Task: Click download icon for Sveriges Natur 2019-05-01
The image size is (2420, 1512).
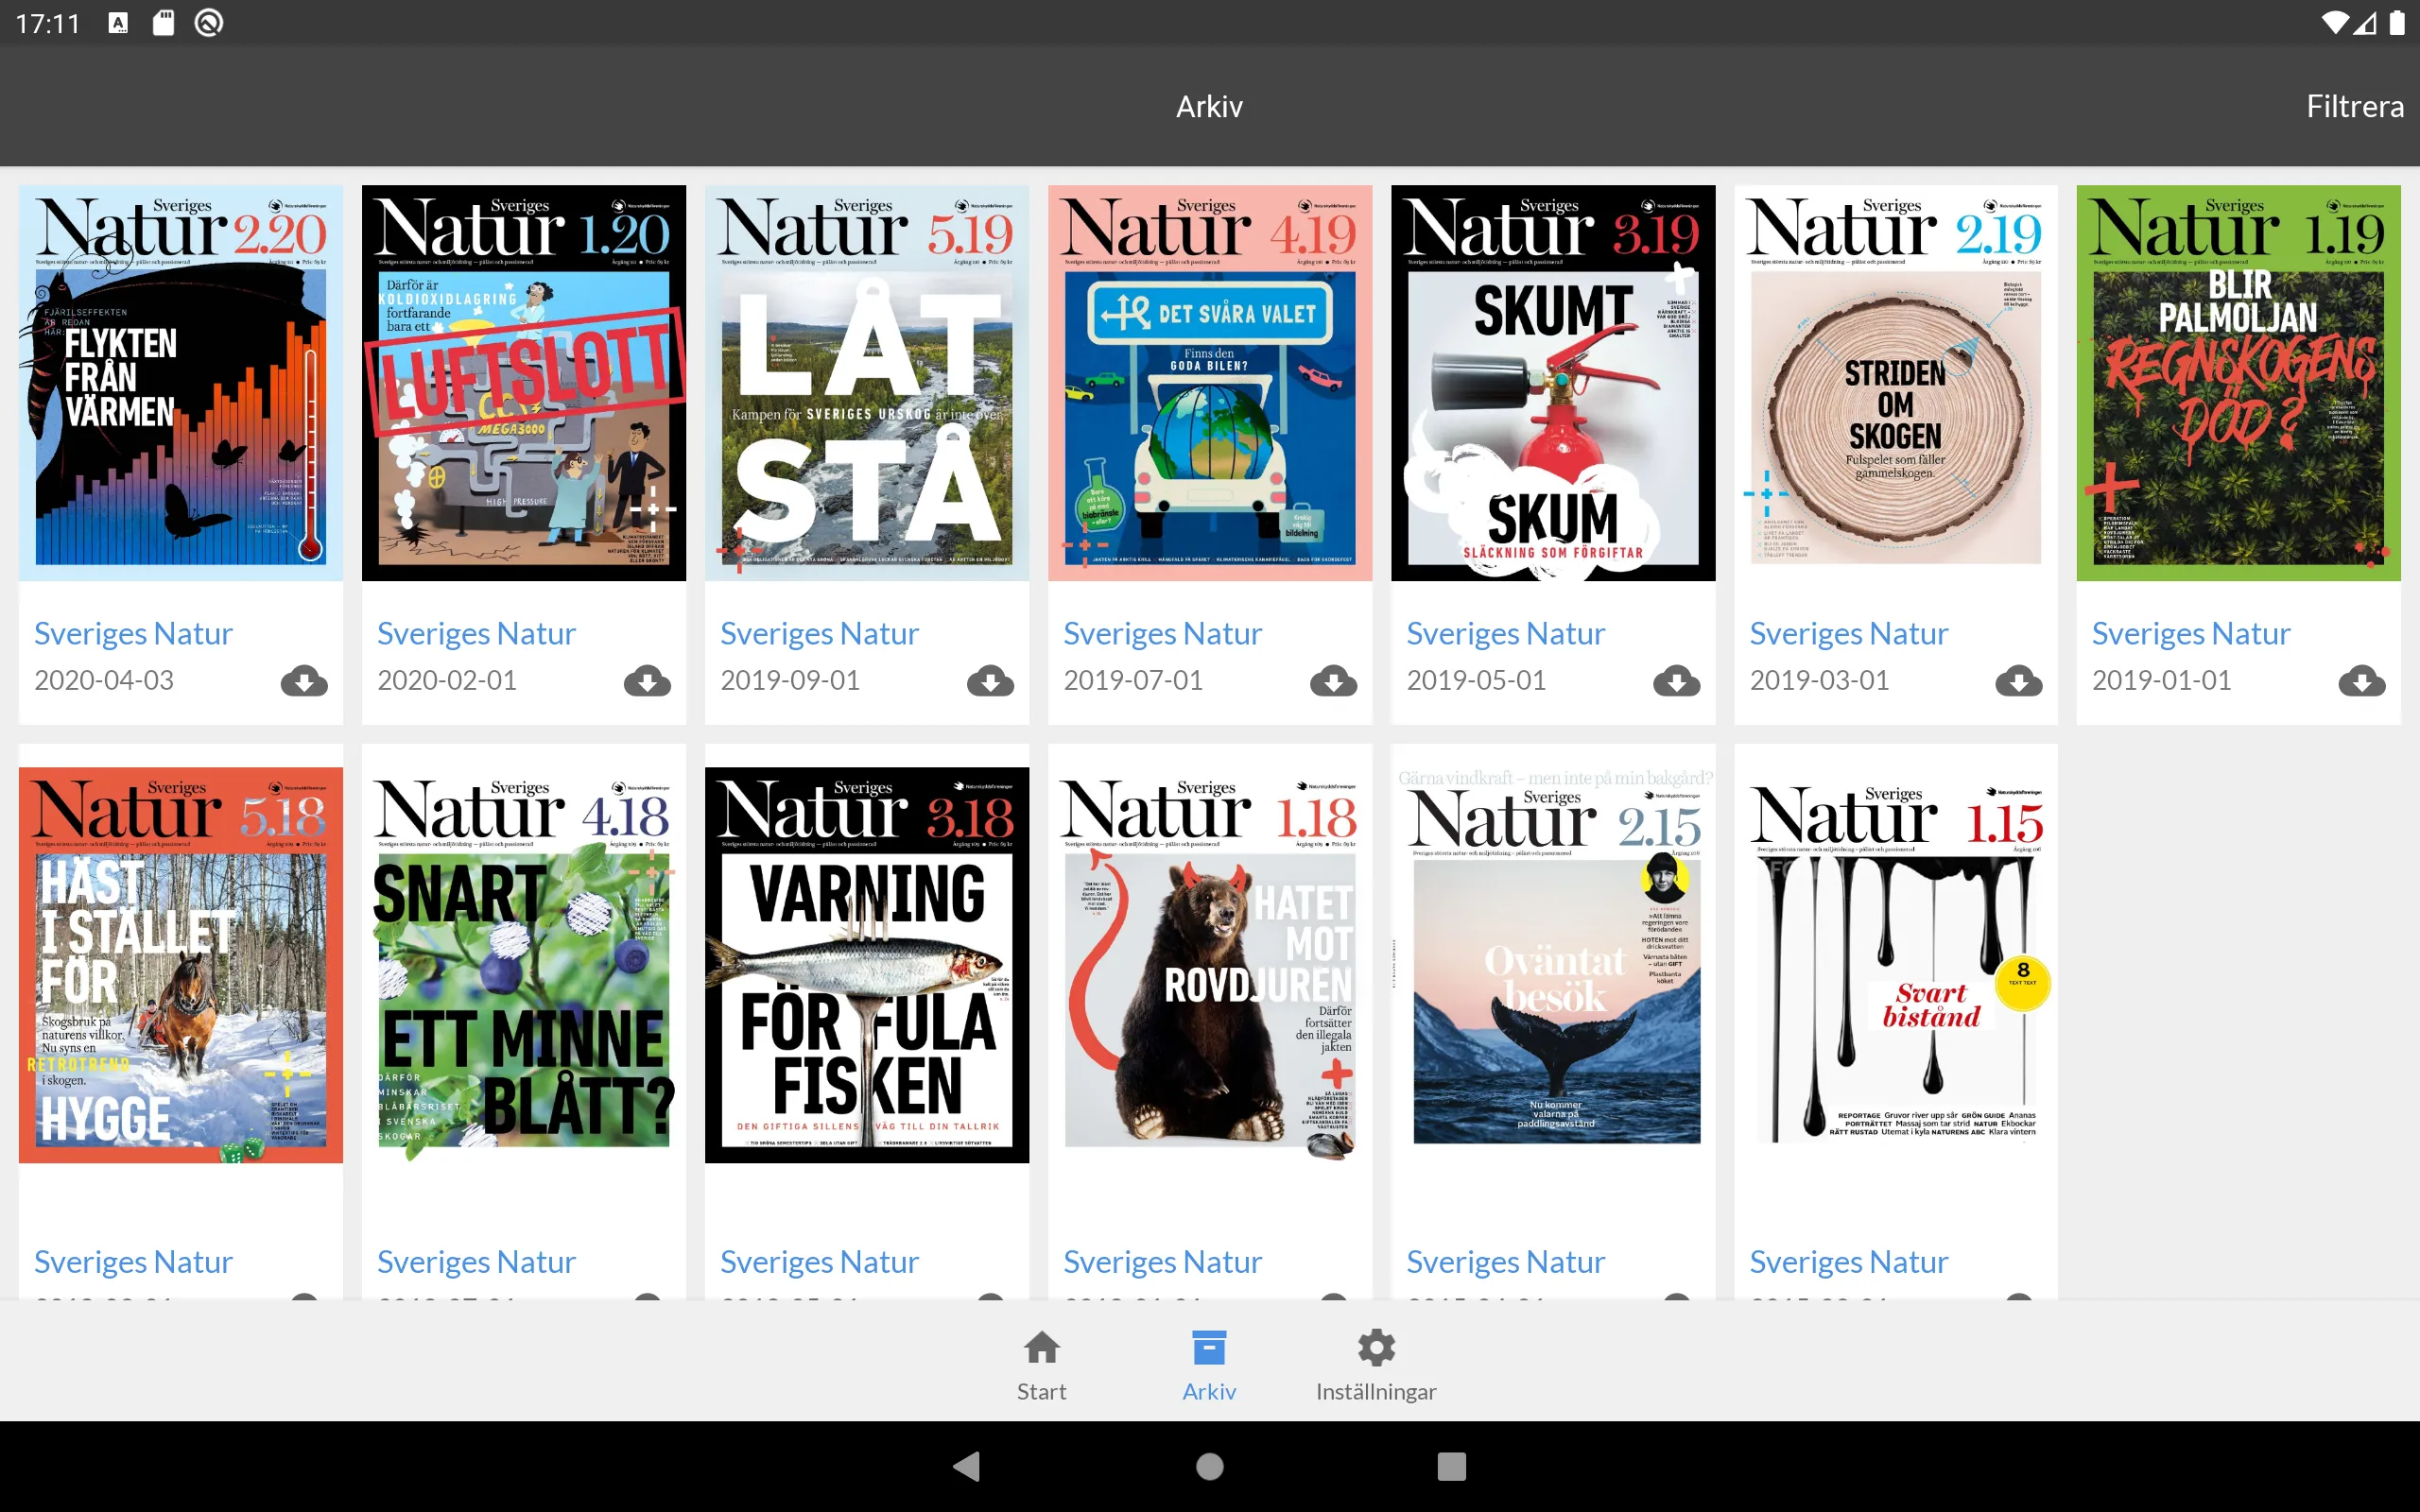Action: point(1674,681)
